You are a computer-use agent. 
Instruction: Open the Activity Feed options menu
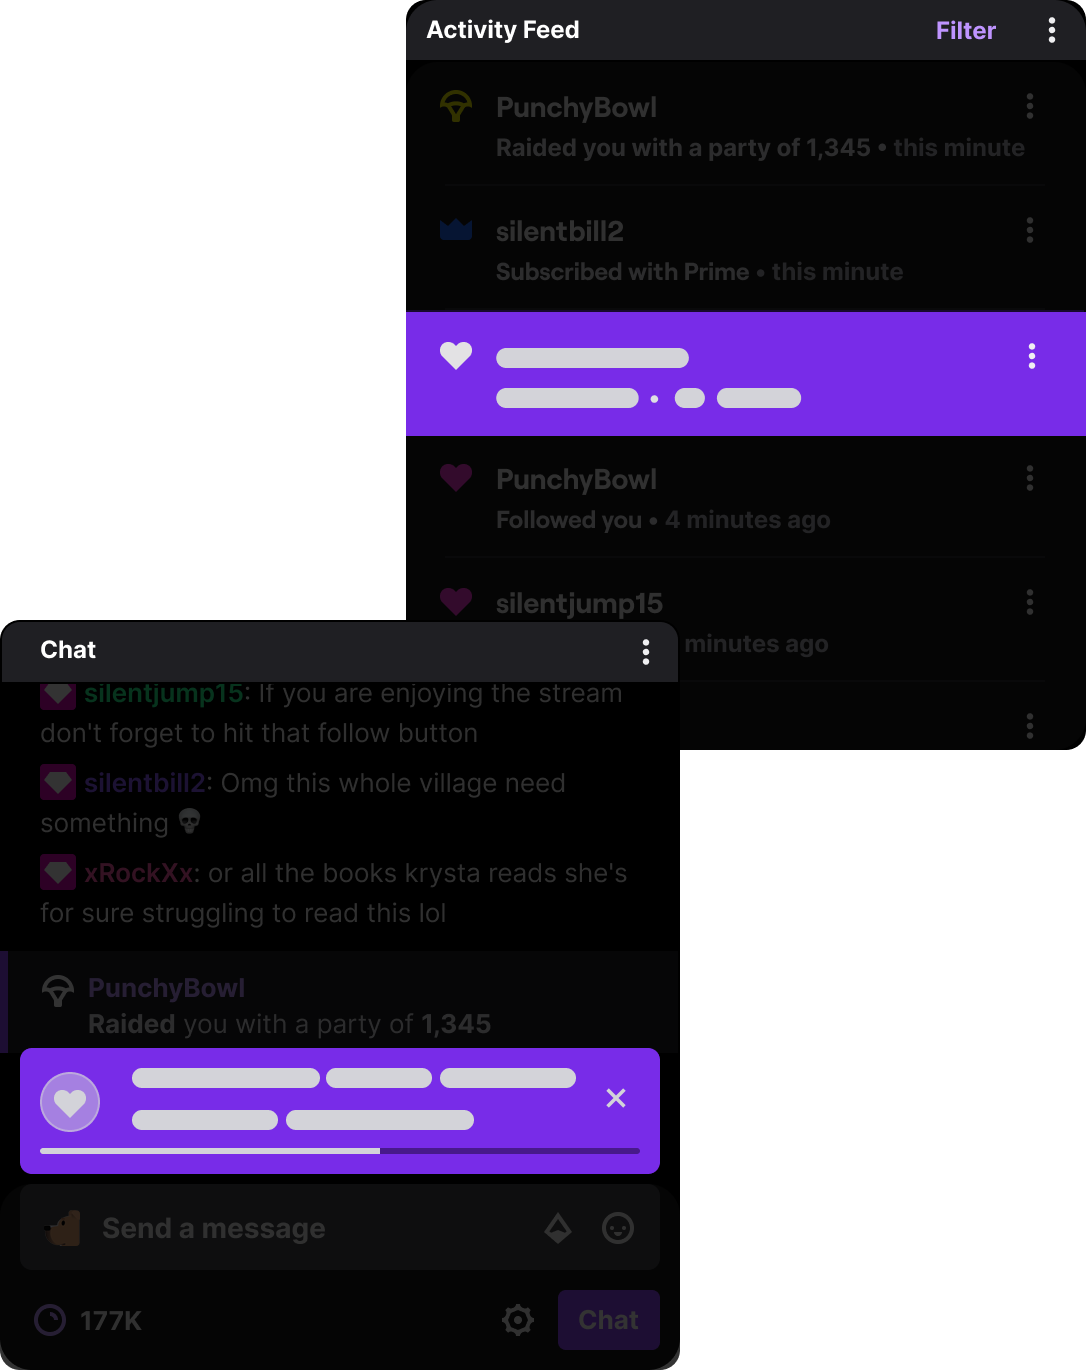tap(1051, 30)
